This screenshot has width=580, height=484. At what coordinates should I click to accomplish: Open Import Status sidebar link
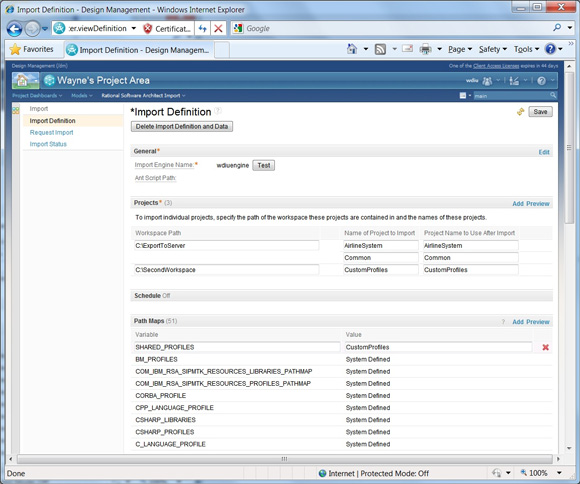click(x=48, y=144)
